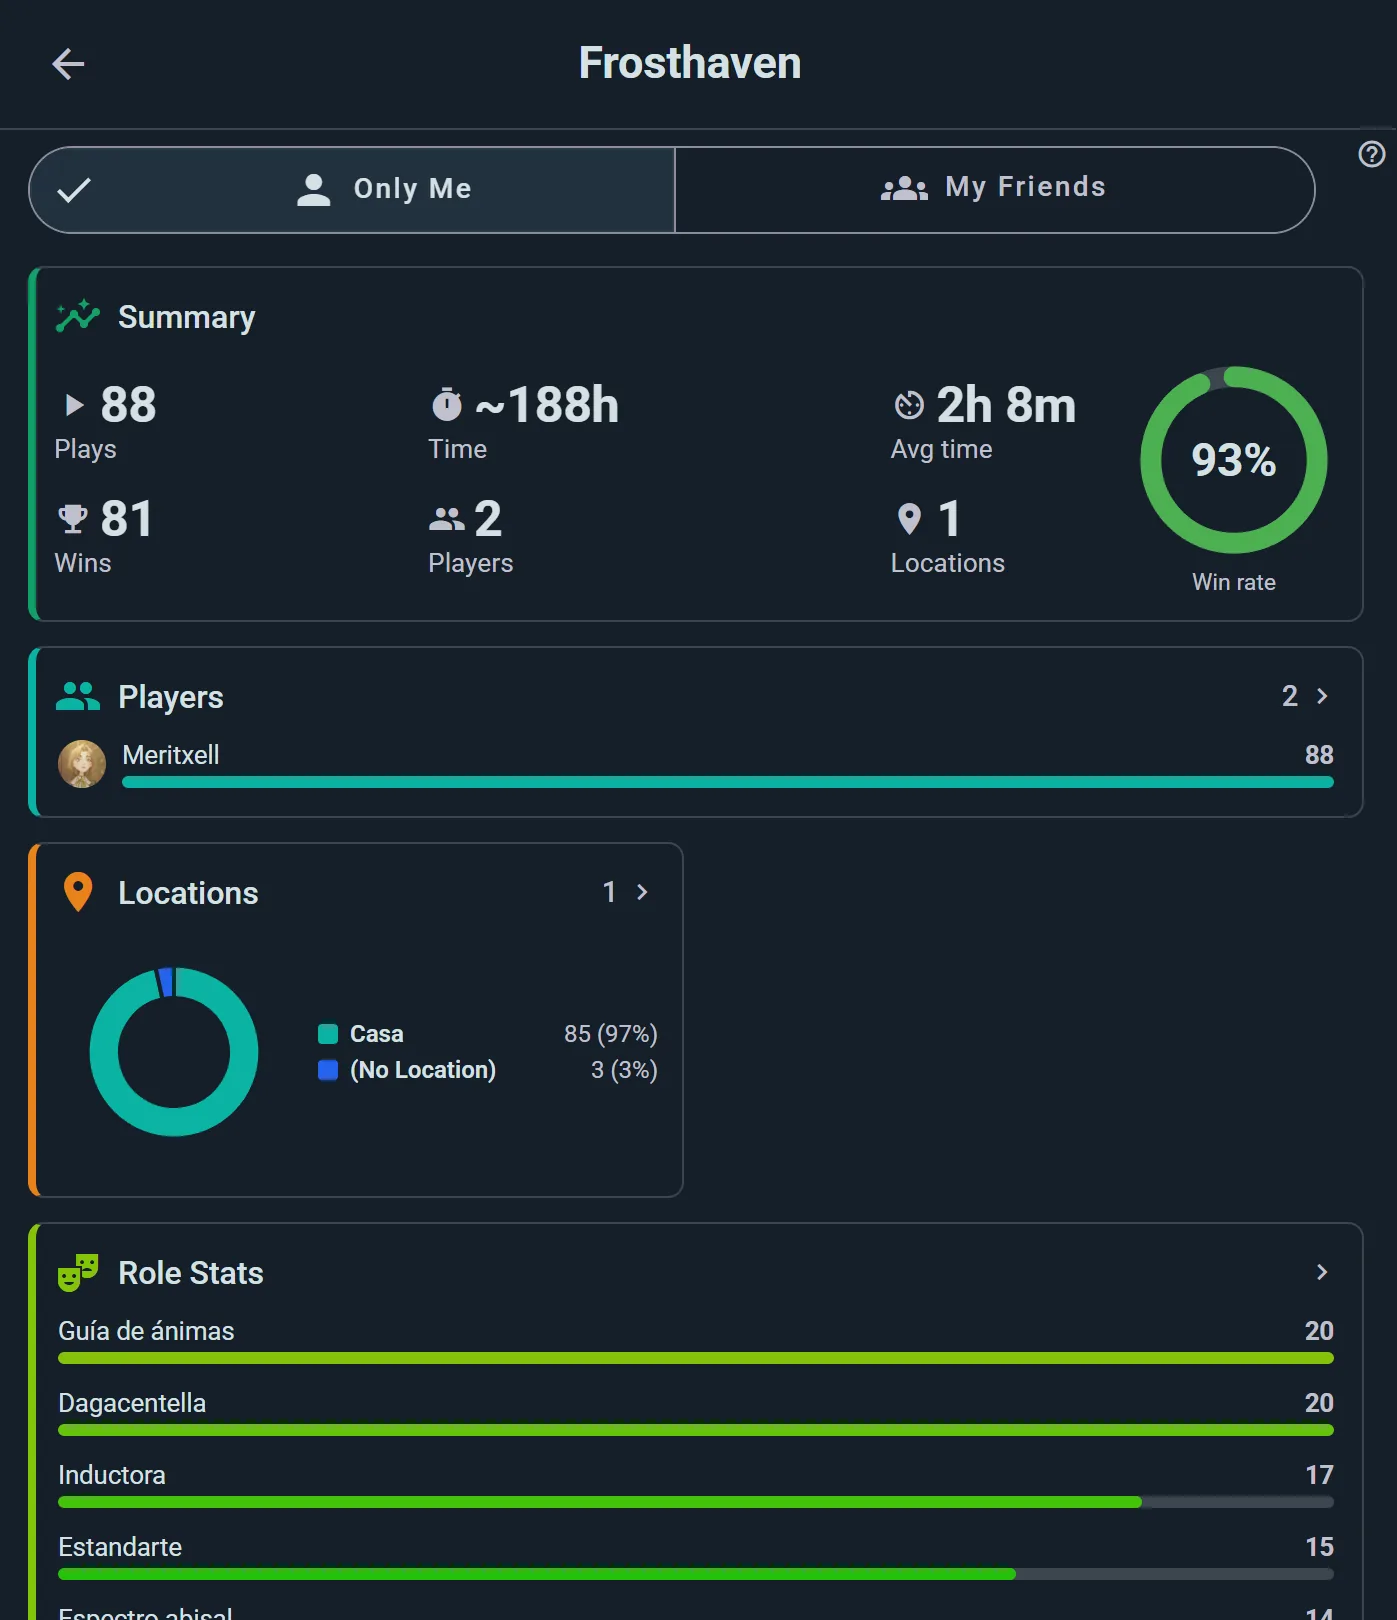Click Meritxell's 88 plays progress bar
This screenshot has width=1397, height=1620.
(x=728, y=782)
